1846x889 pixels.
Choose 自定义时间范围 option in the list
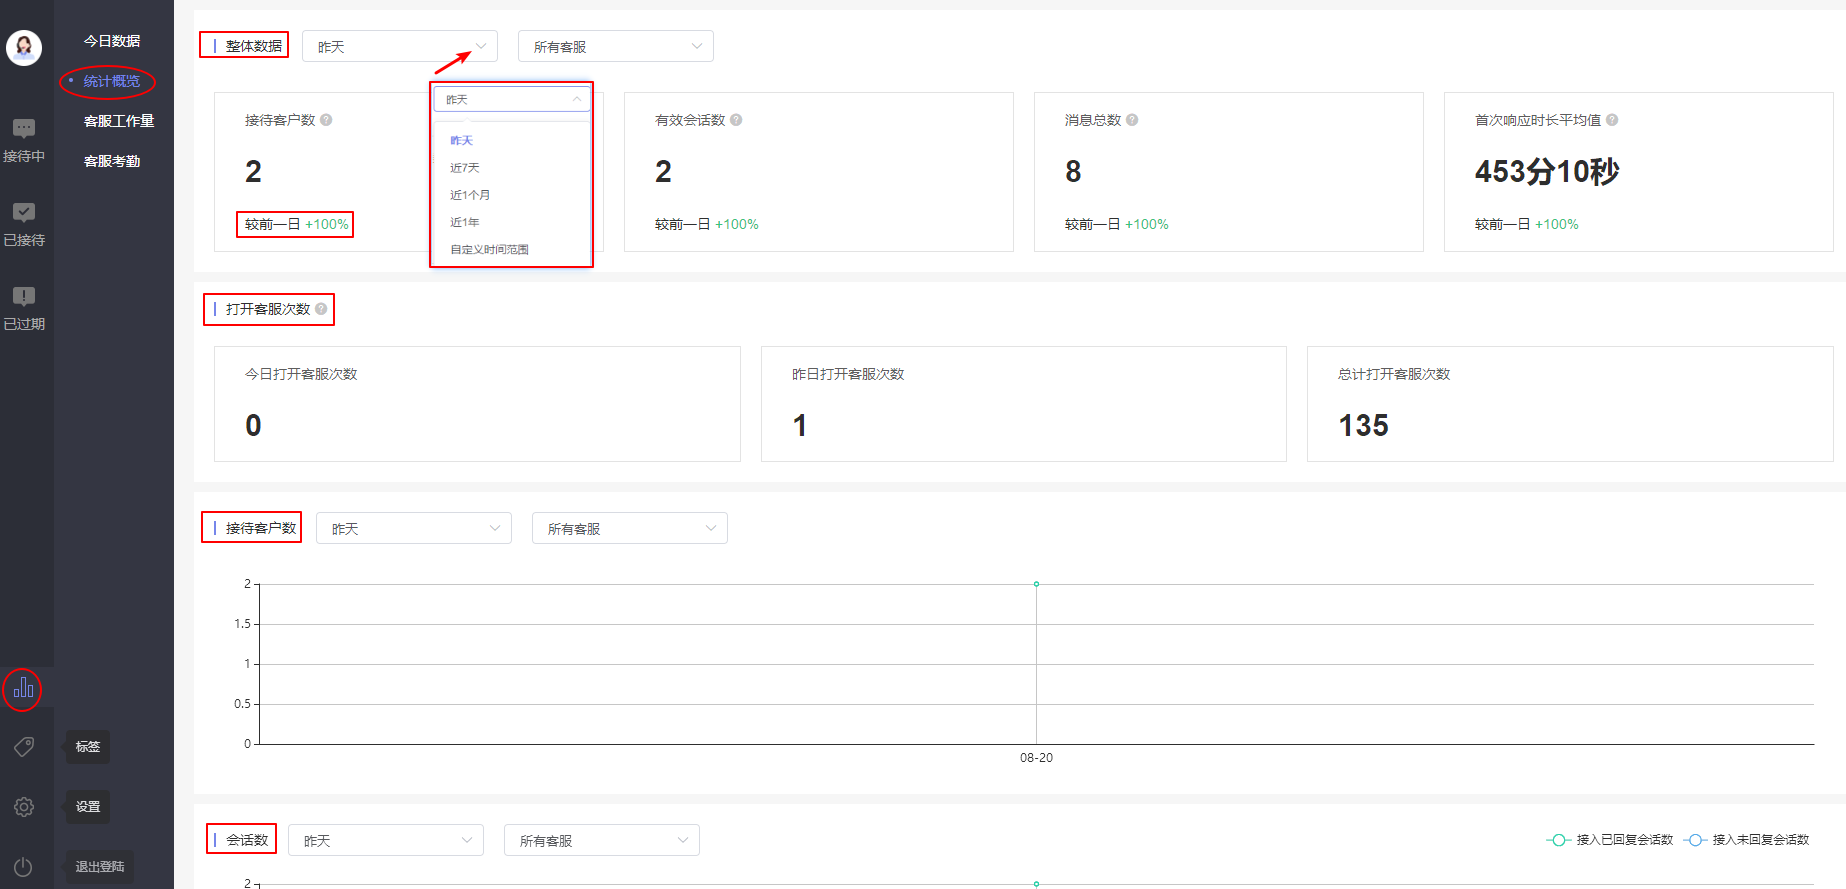(x=489, y=250)
